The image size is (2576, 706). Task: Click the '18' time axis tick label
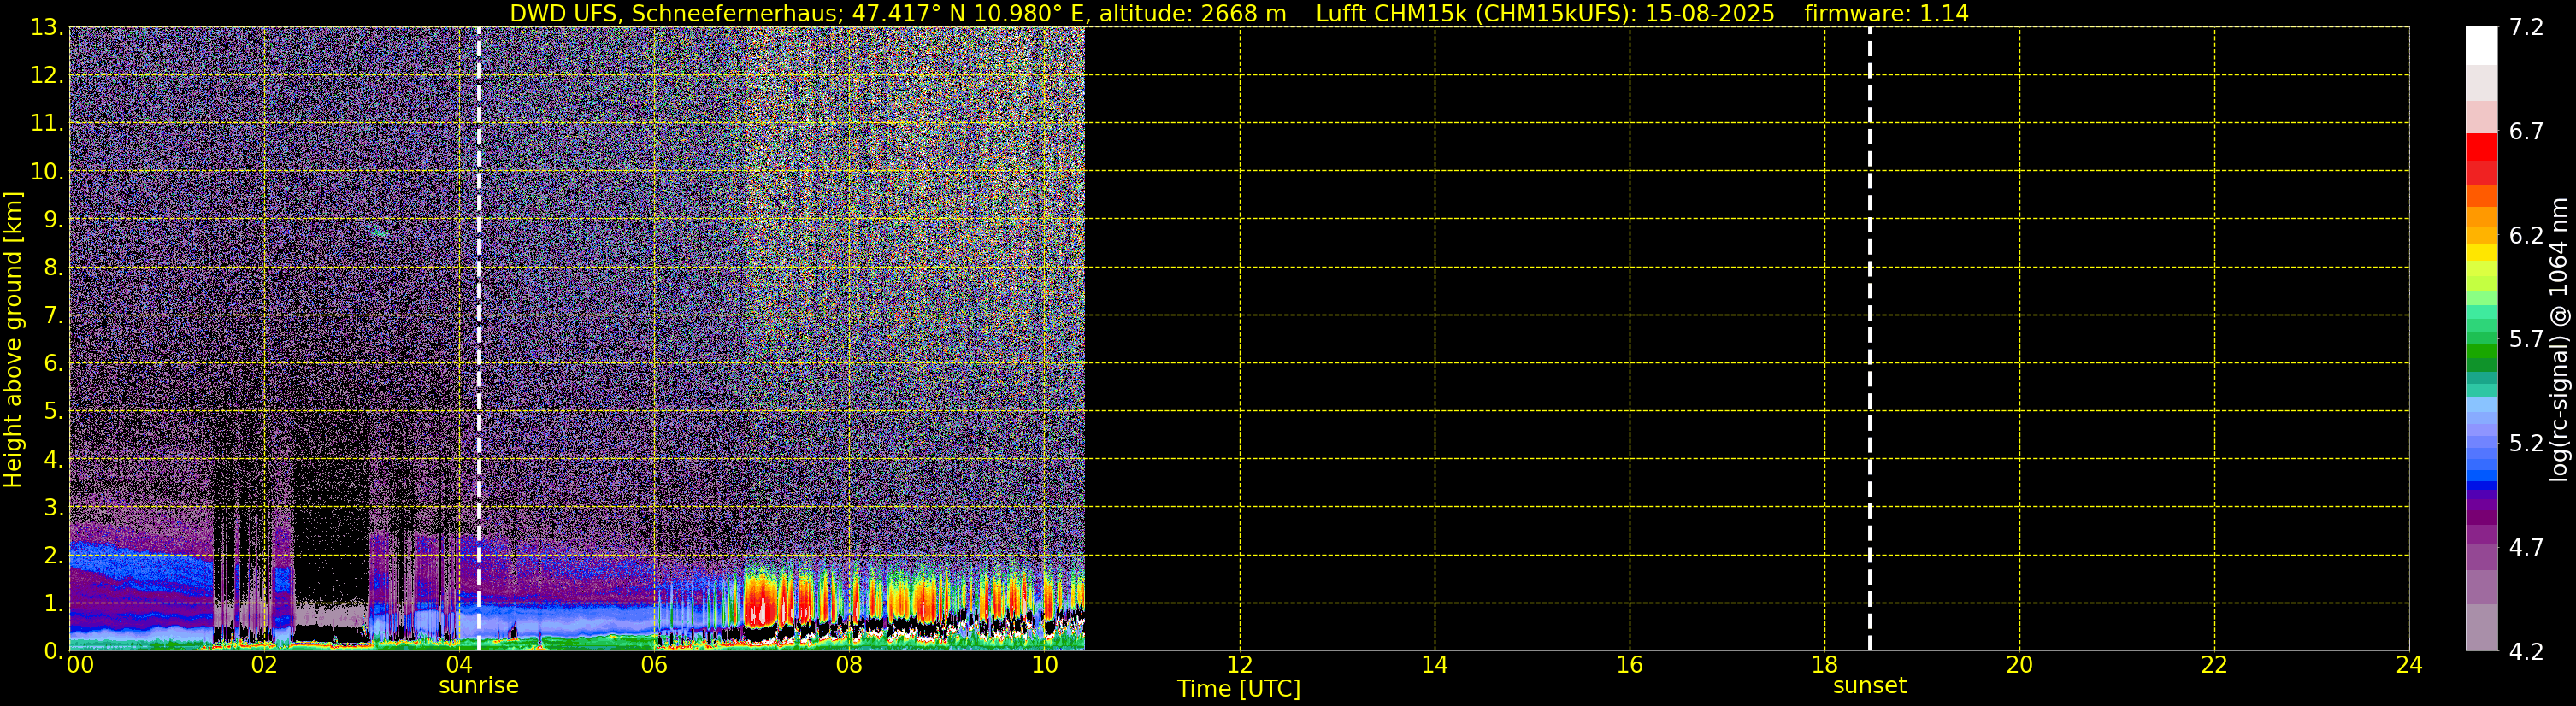(x=1824, y=665)
